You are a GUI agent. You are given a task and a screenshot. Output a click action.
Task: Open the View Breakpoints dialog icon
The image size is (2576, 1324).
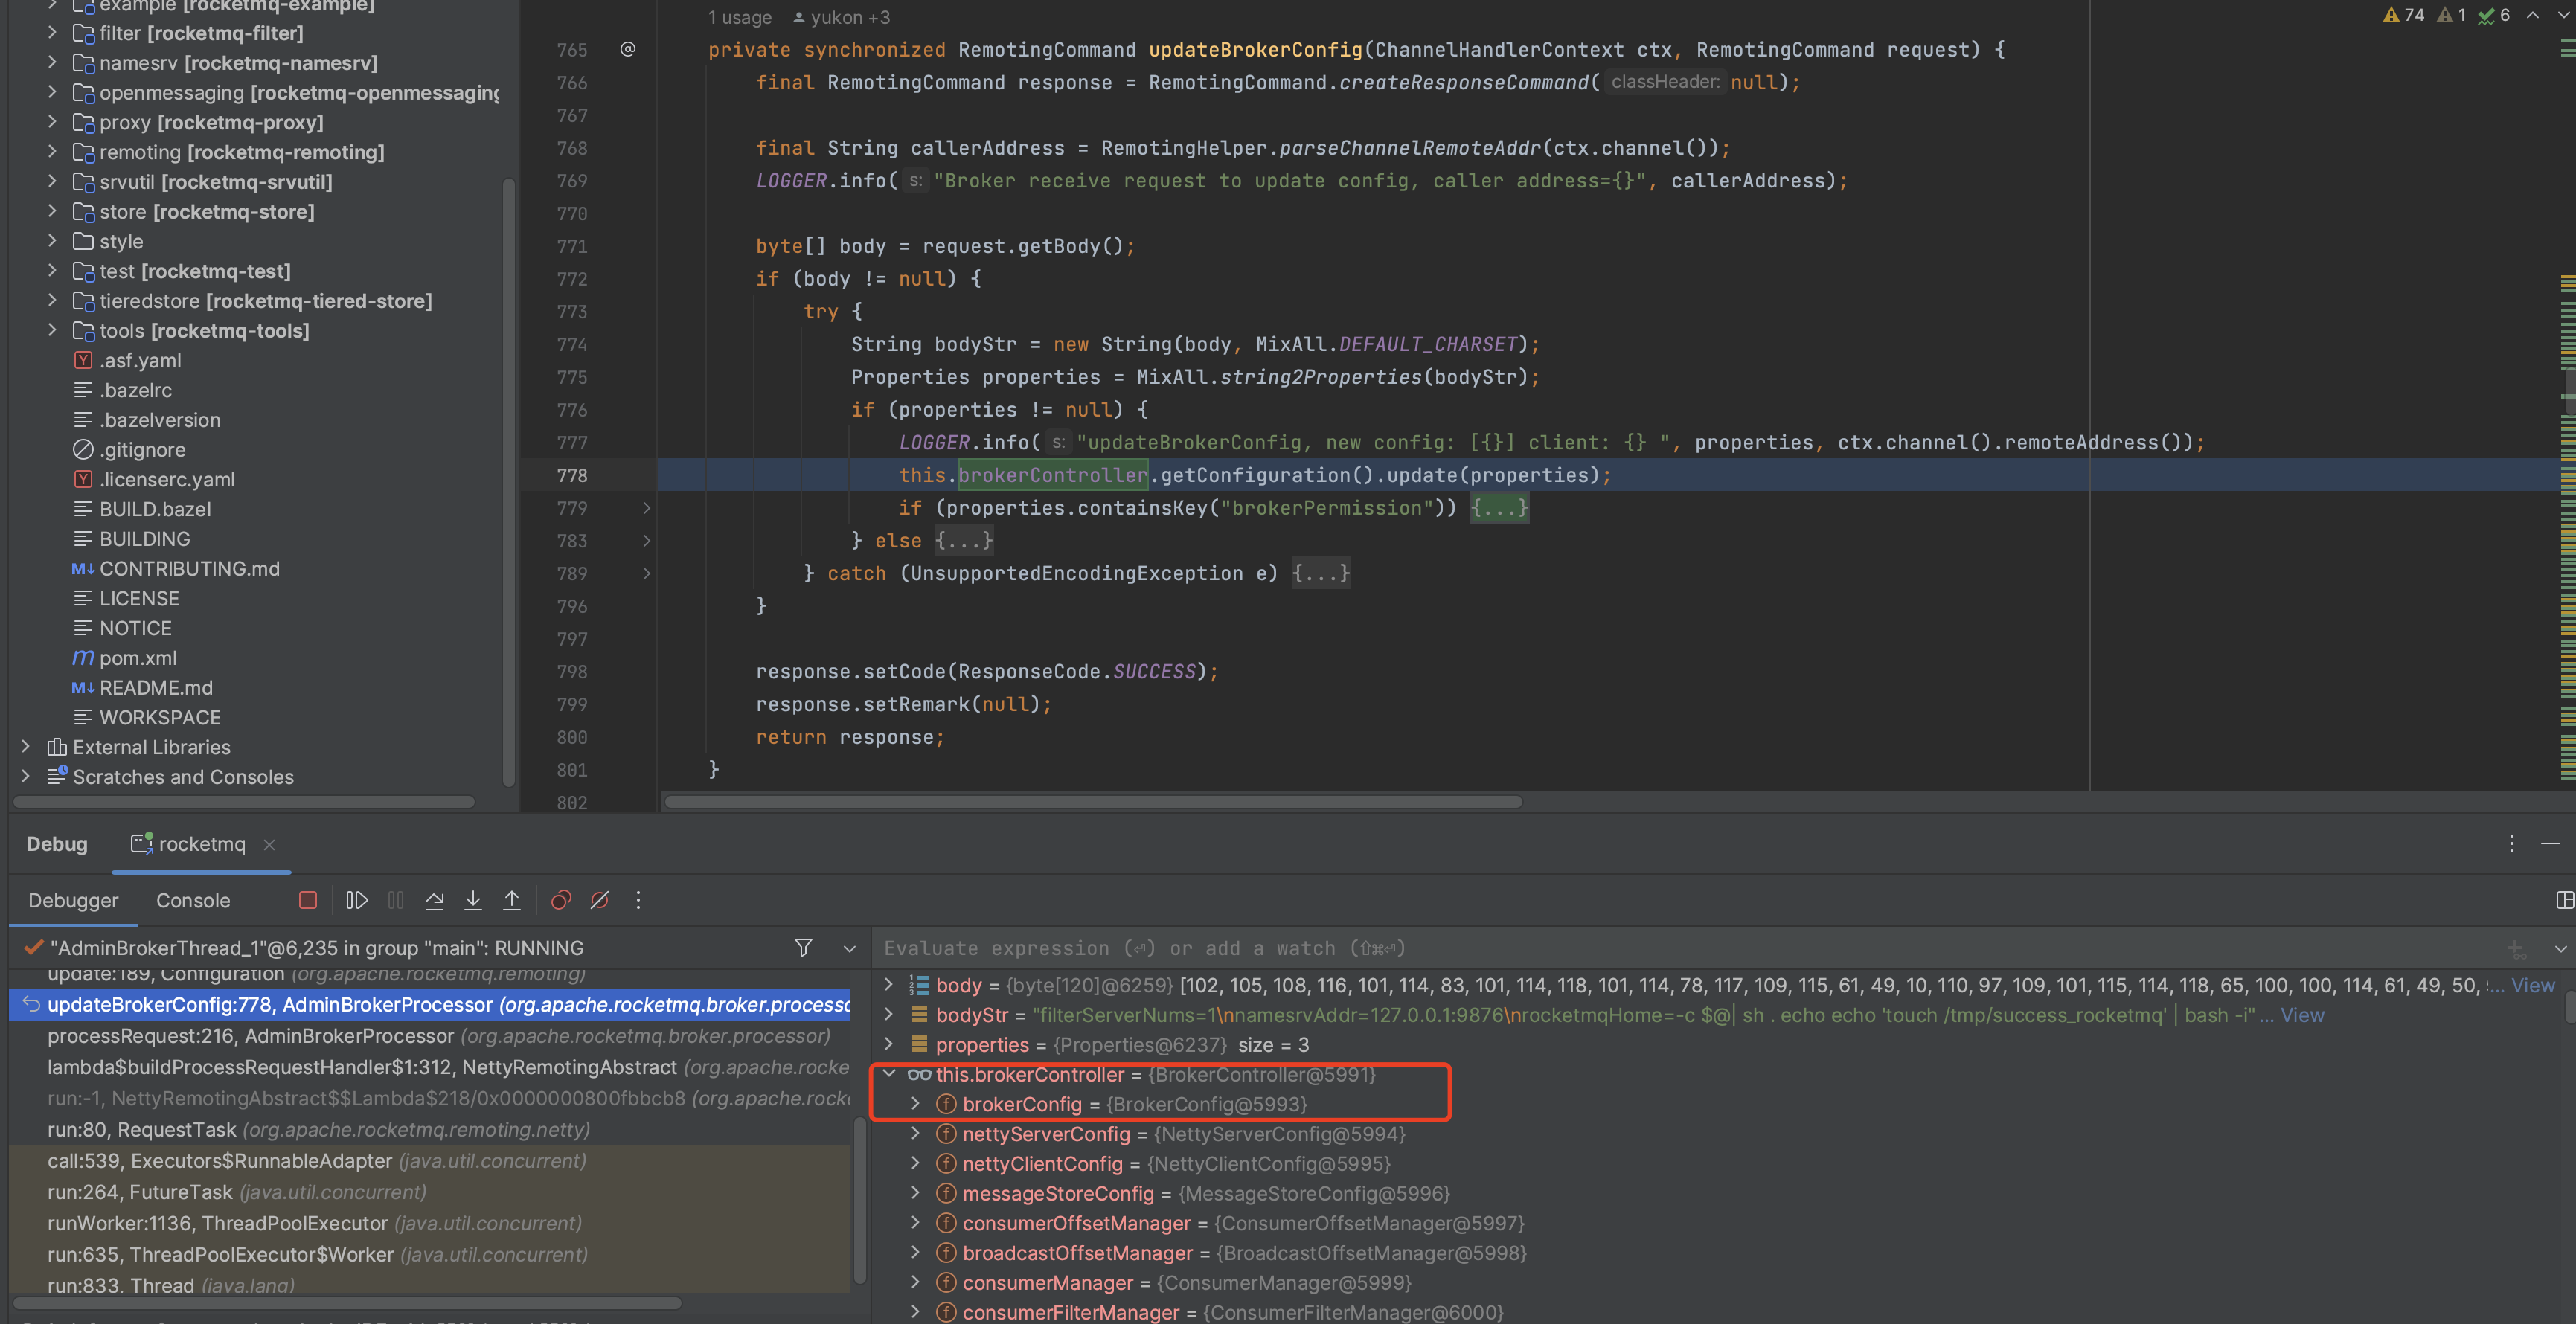point(561,900)
